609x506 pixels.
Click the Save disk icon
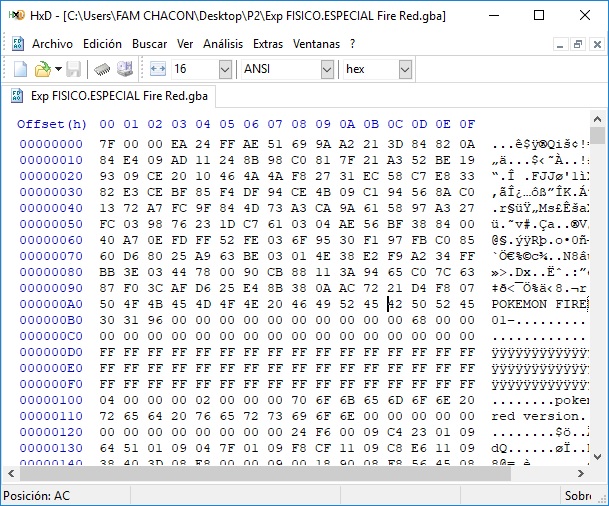(74, 69)
